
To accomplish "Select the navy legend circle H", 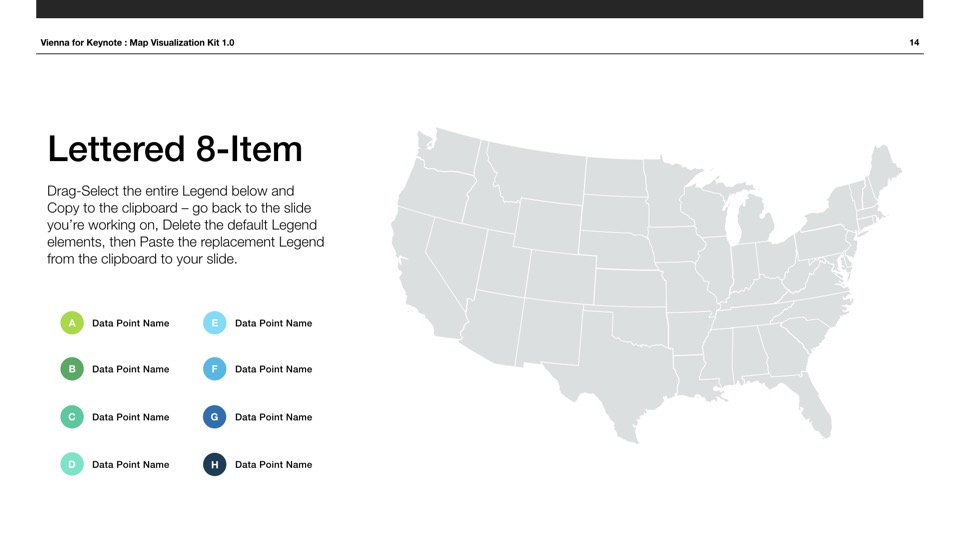I will point(214,464).
